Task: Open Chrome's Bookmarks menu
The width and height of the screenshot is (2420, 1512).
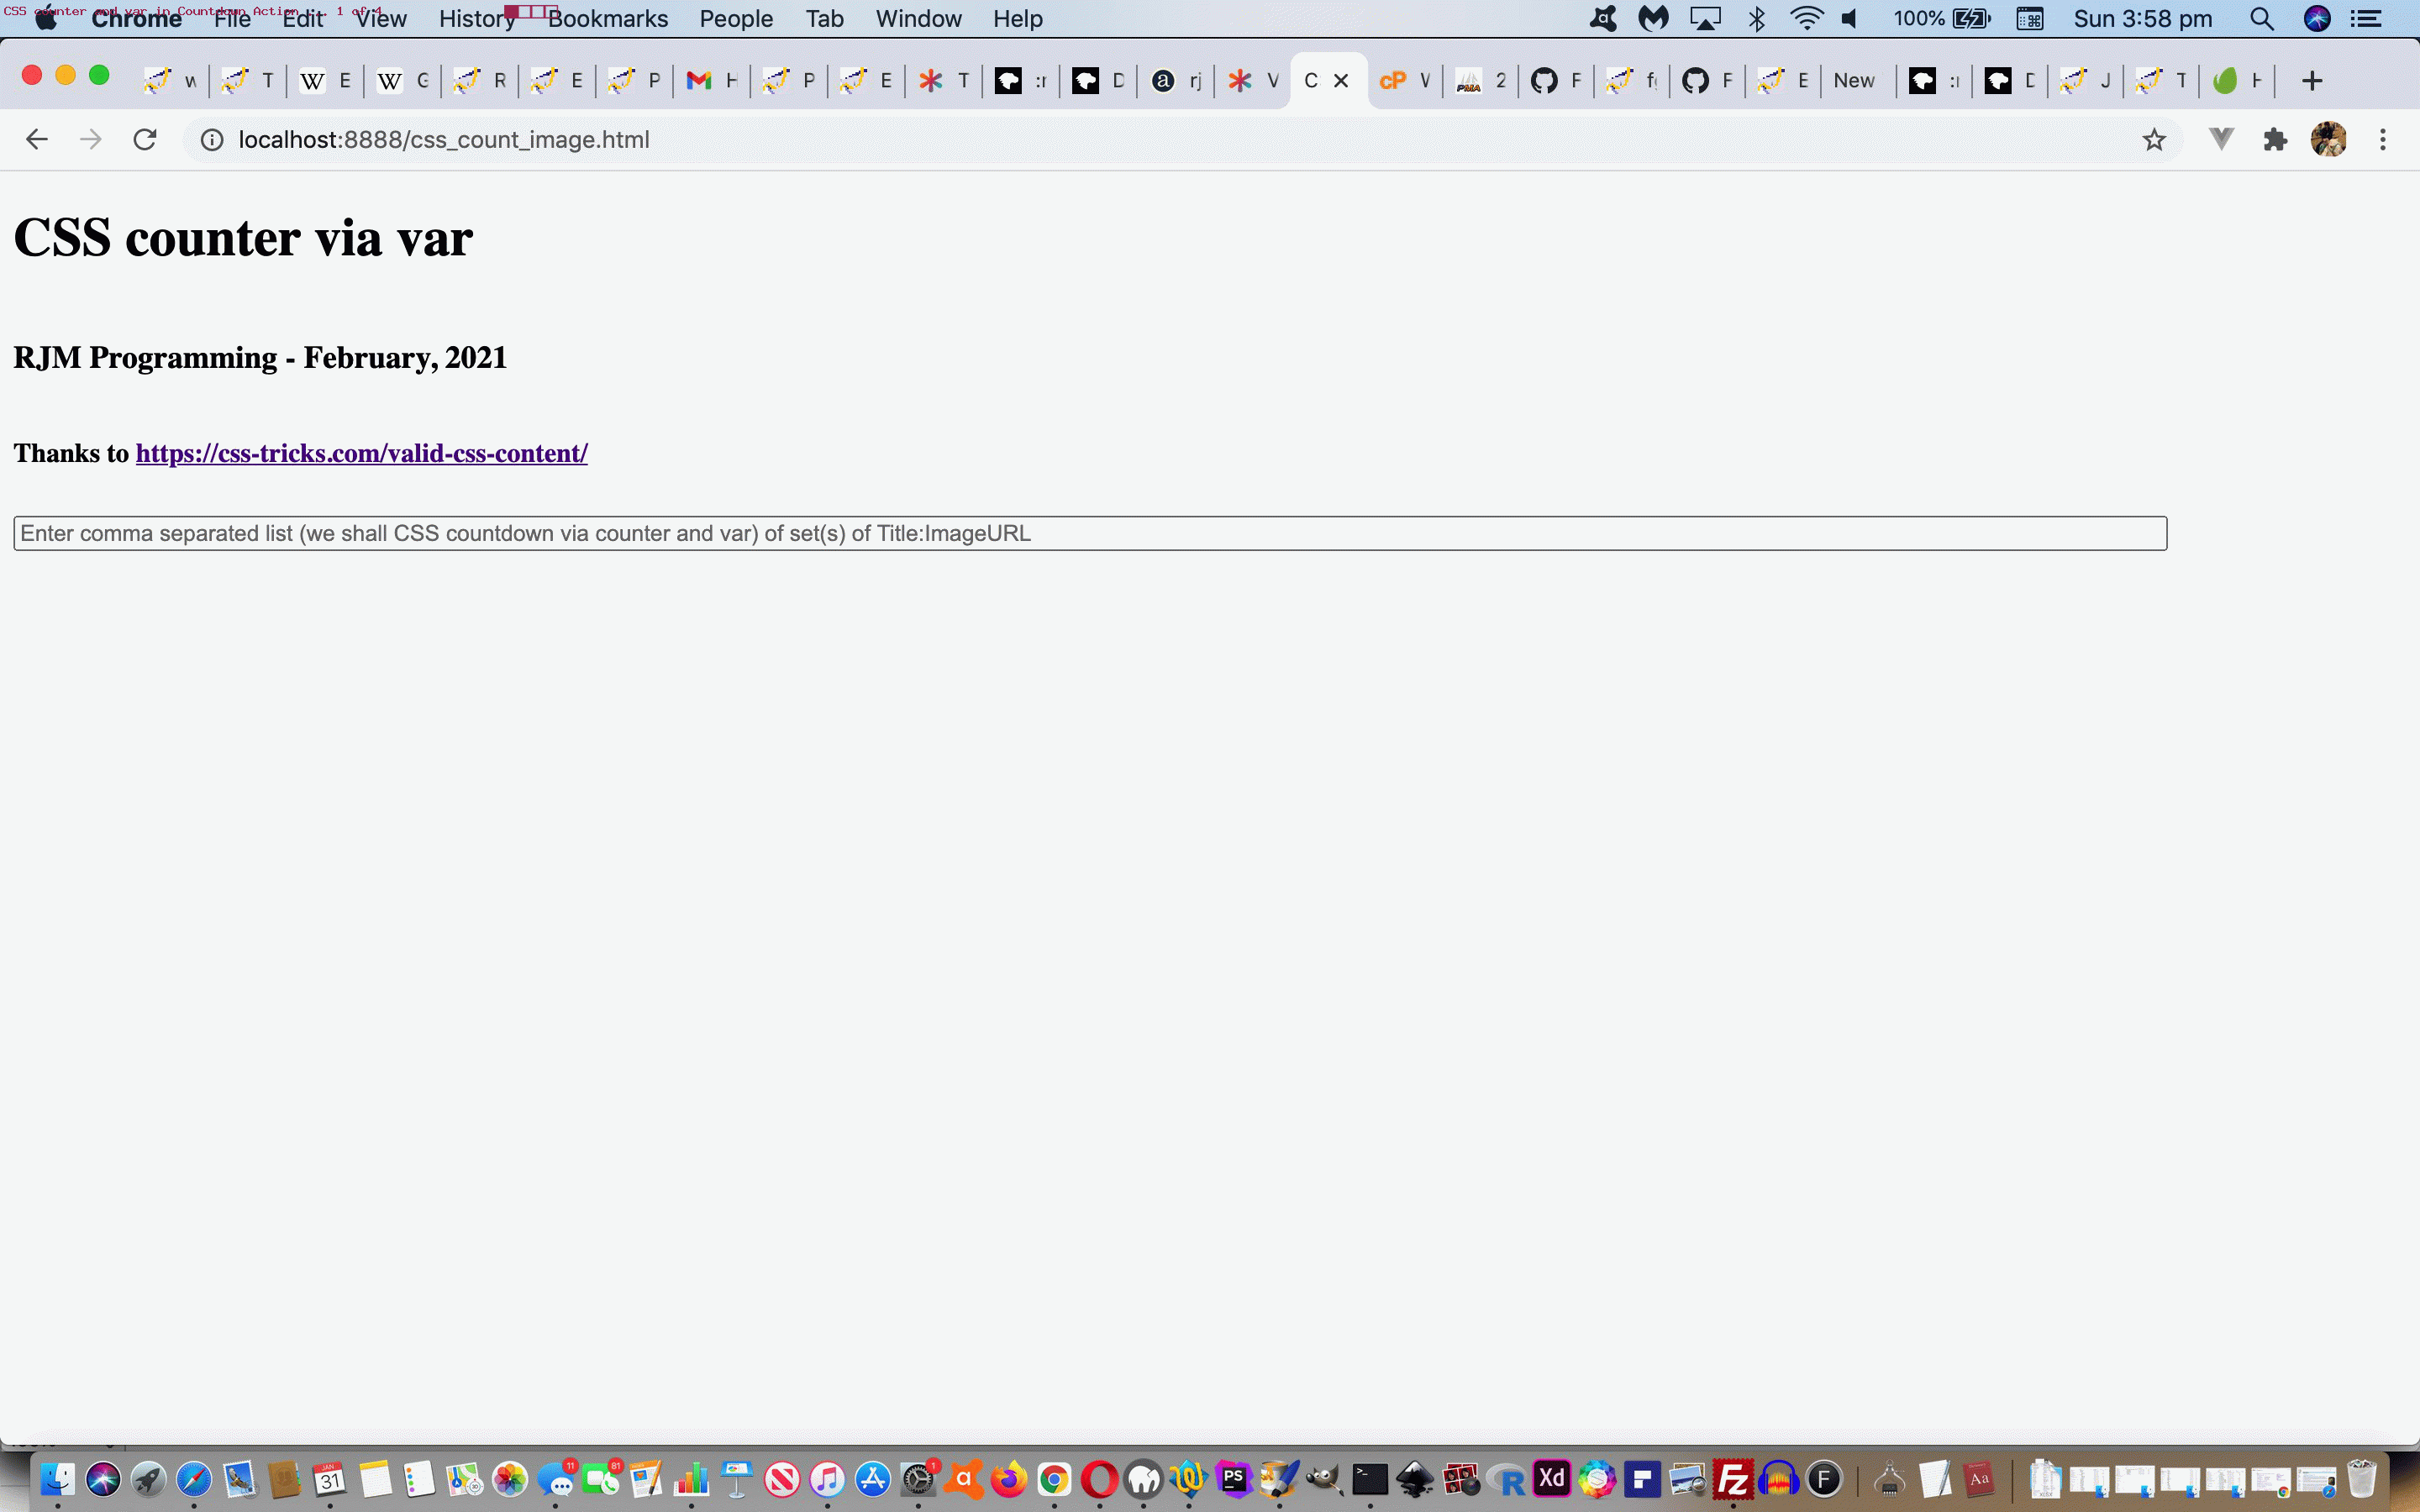Action: 608,18
